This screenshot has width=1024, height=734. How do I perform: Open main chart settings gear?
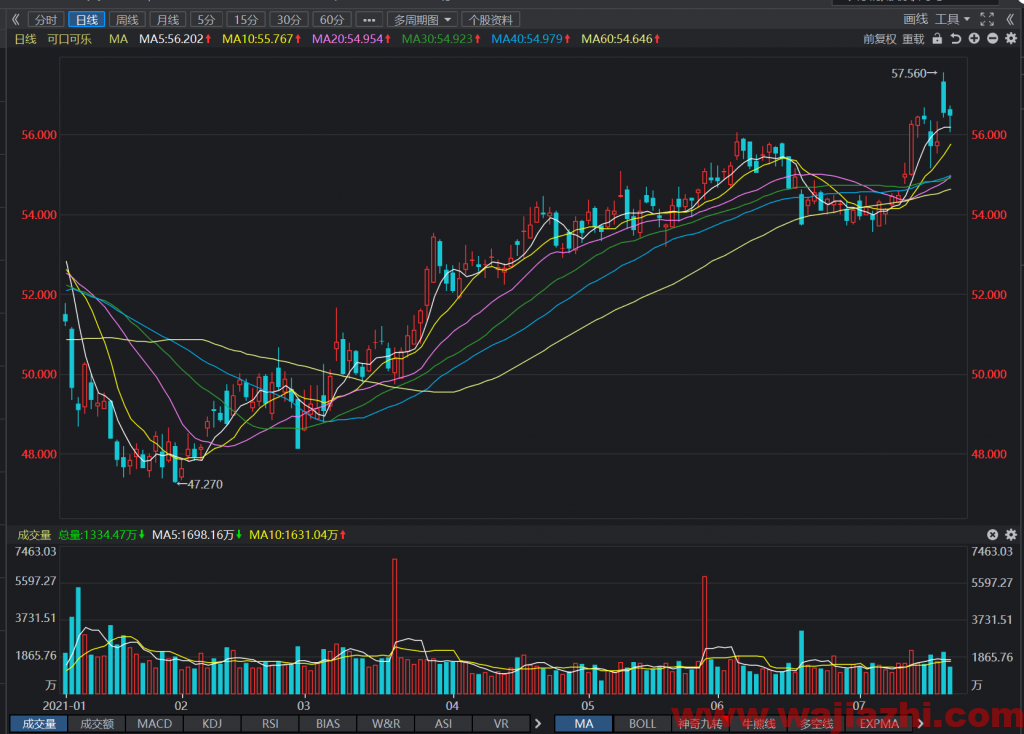pos(1010,39)
